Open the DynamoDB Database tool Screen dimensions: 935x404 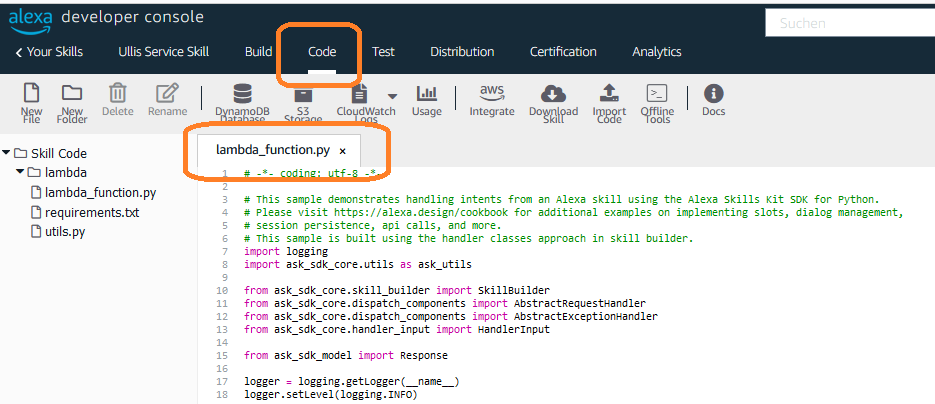point(242,94)
